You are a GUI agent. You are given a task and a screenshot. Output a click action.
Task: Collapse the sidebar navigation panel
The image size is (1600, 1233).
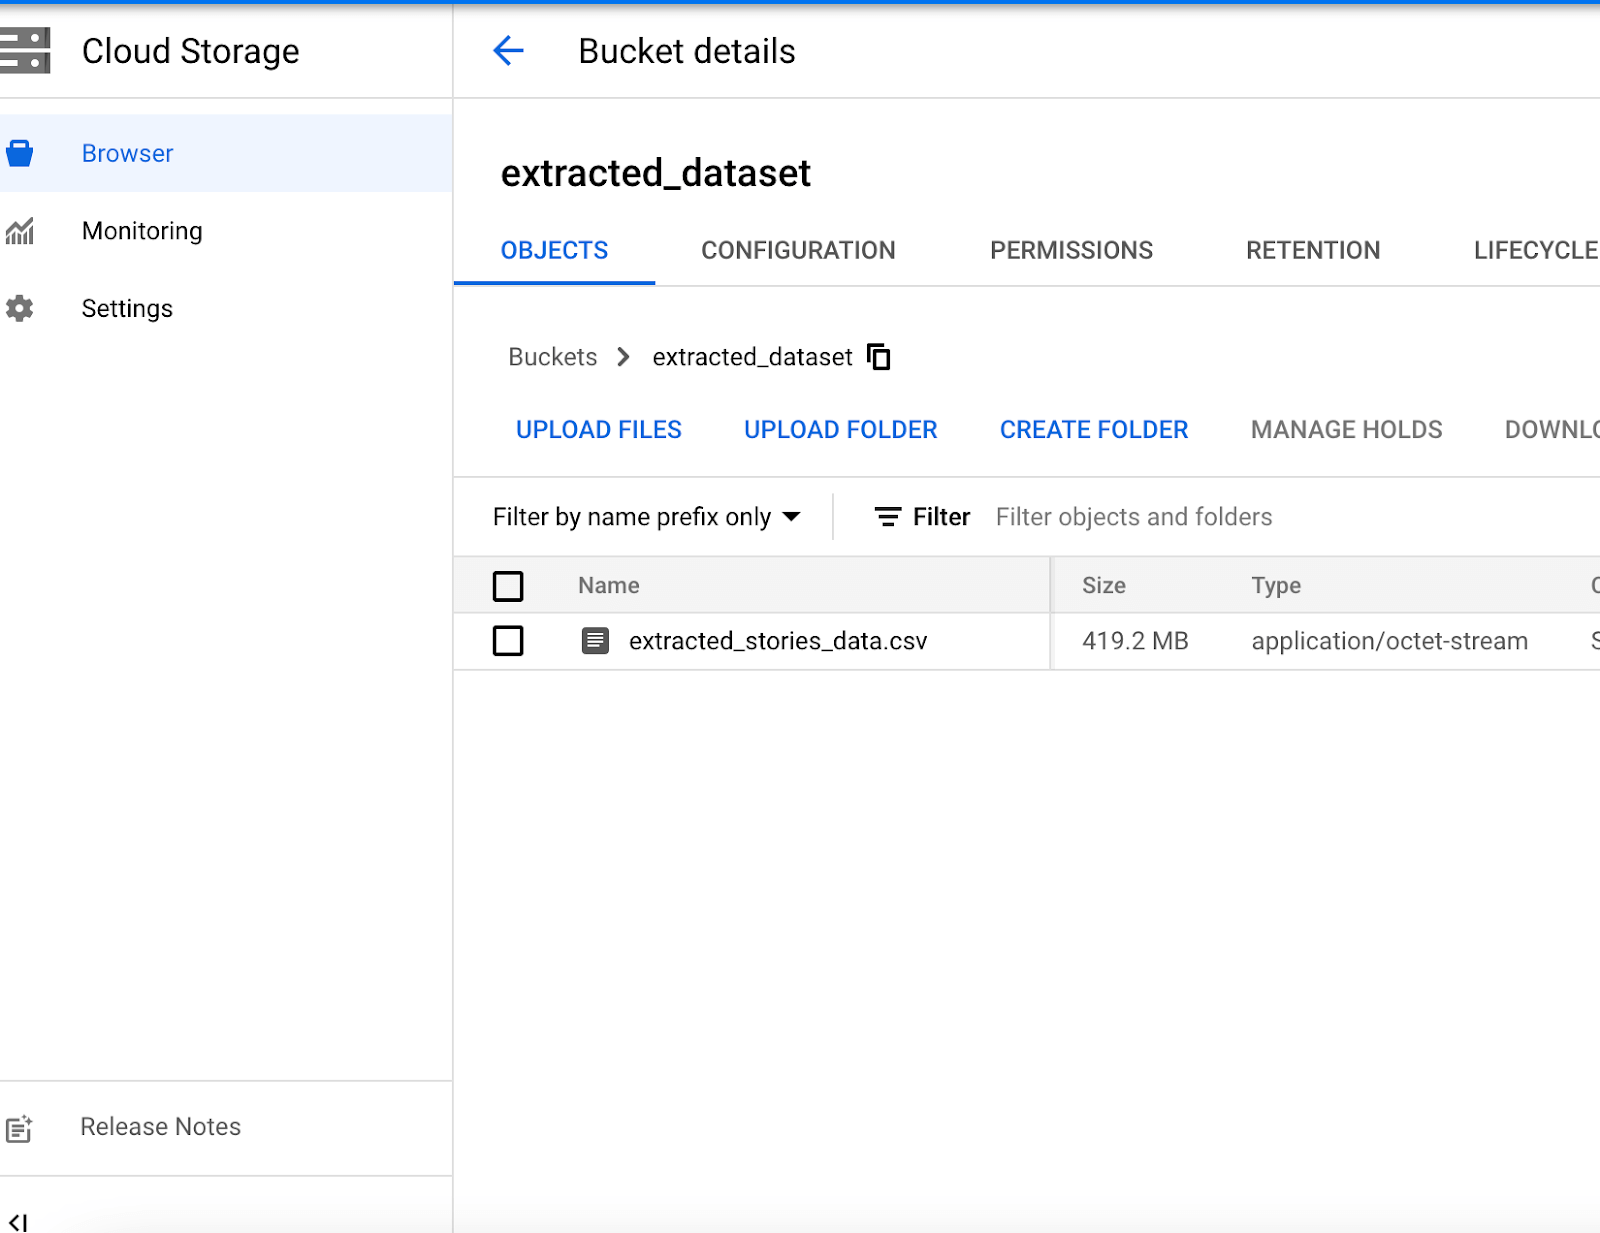click(18, 1222)
